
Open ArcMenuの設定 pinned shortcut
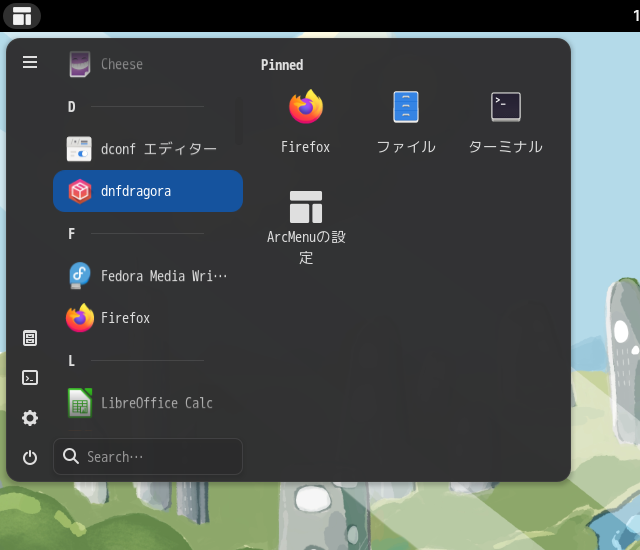(306, 228)
